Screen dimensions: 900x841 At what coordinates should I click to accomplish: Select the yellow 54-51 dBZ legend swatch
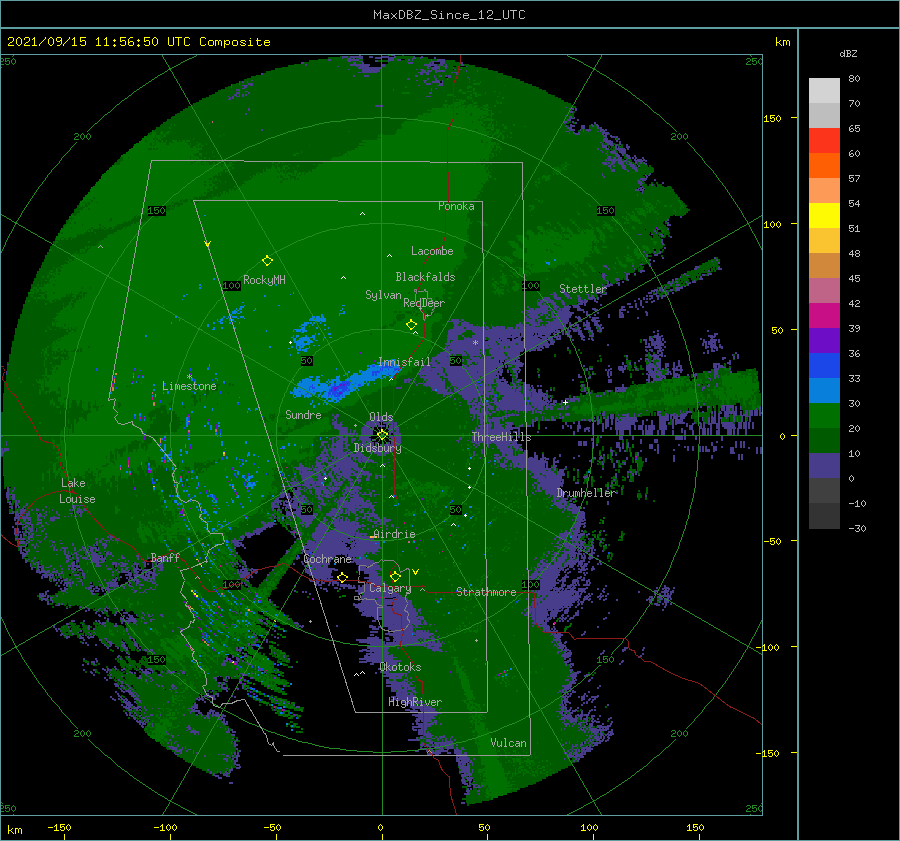coord(824,216)
